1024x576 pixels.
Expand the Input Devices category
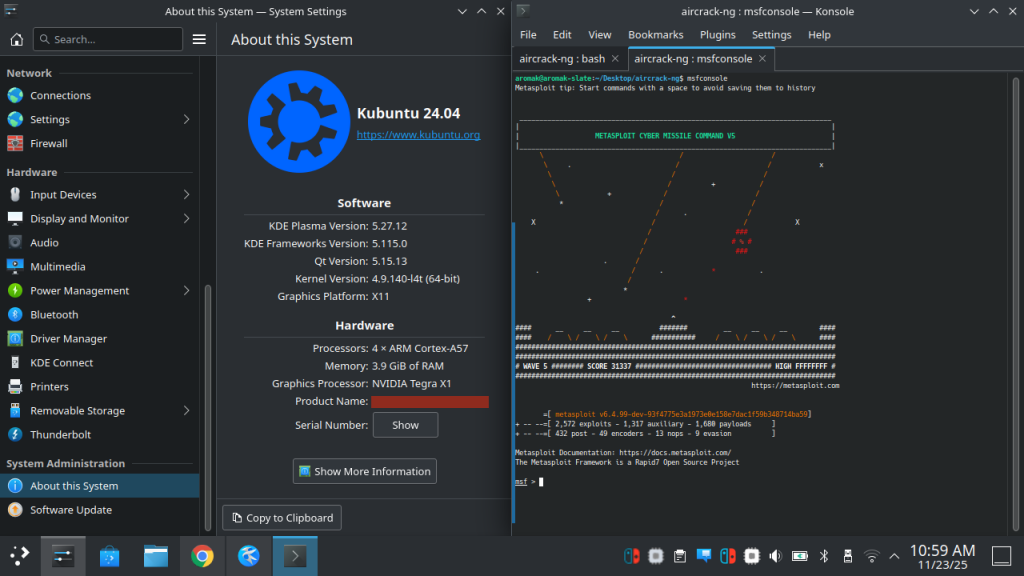click(186, 195)
